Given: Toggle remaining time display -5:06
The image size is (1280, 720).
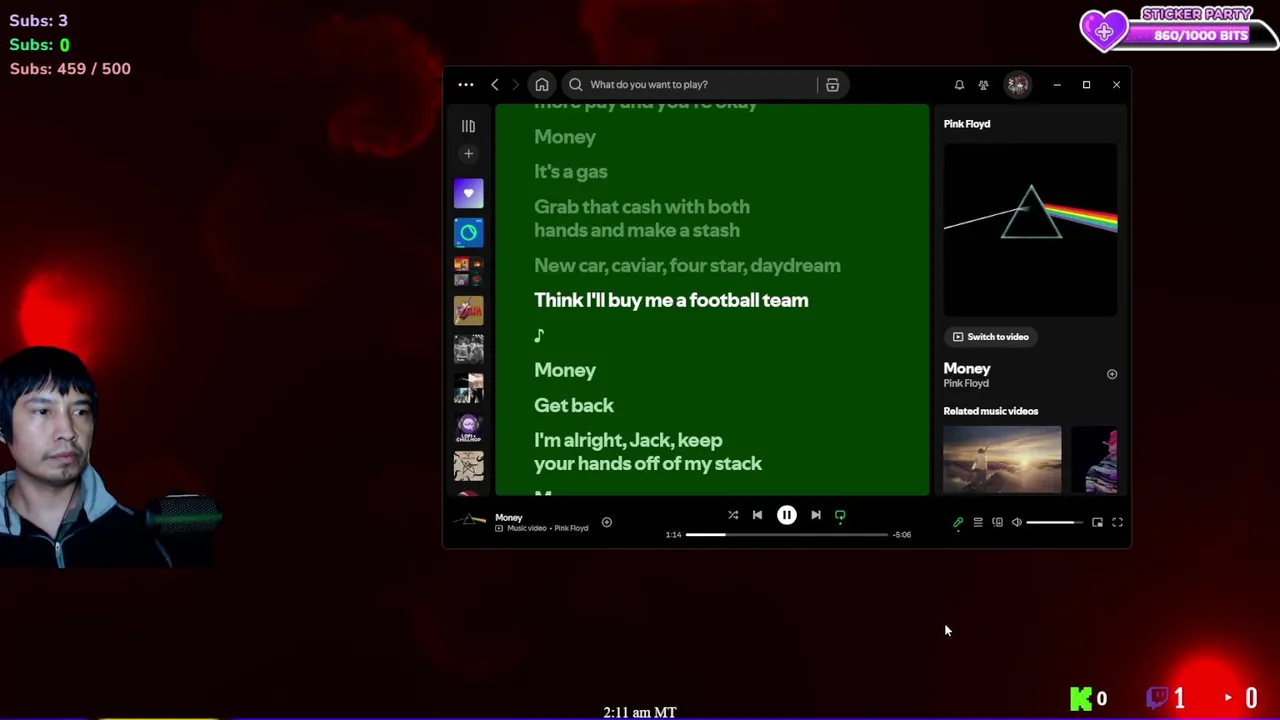Looking at the screenshot, I should coord(902,535).
